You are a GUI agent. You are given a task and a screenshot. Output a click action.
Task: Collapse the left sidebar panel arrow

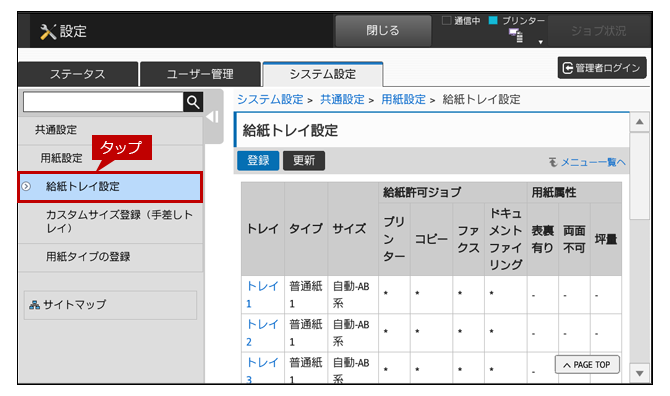pos(213,117)
